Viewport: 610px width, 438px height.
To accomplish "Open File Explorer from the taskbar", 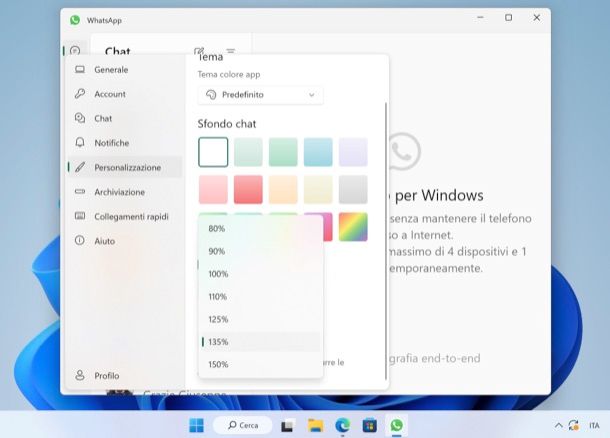I will [x=316, y=425].
